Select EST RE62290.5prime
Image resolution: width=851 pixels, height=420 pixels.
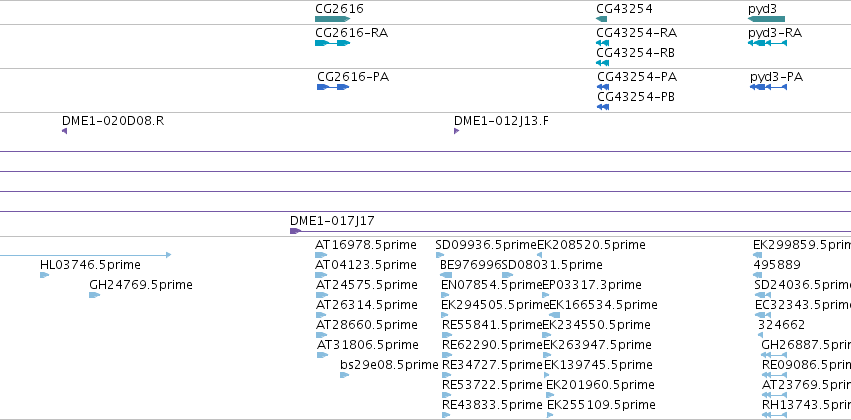492,345
